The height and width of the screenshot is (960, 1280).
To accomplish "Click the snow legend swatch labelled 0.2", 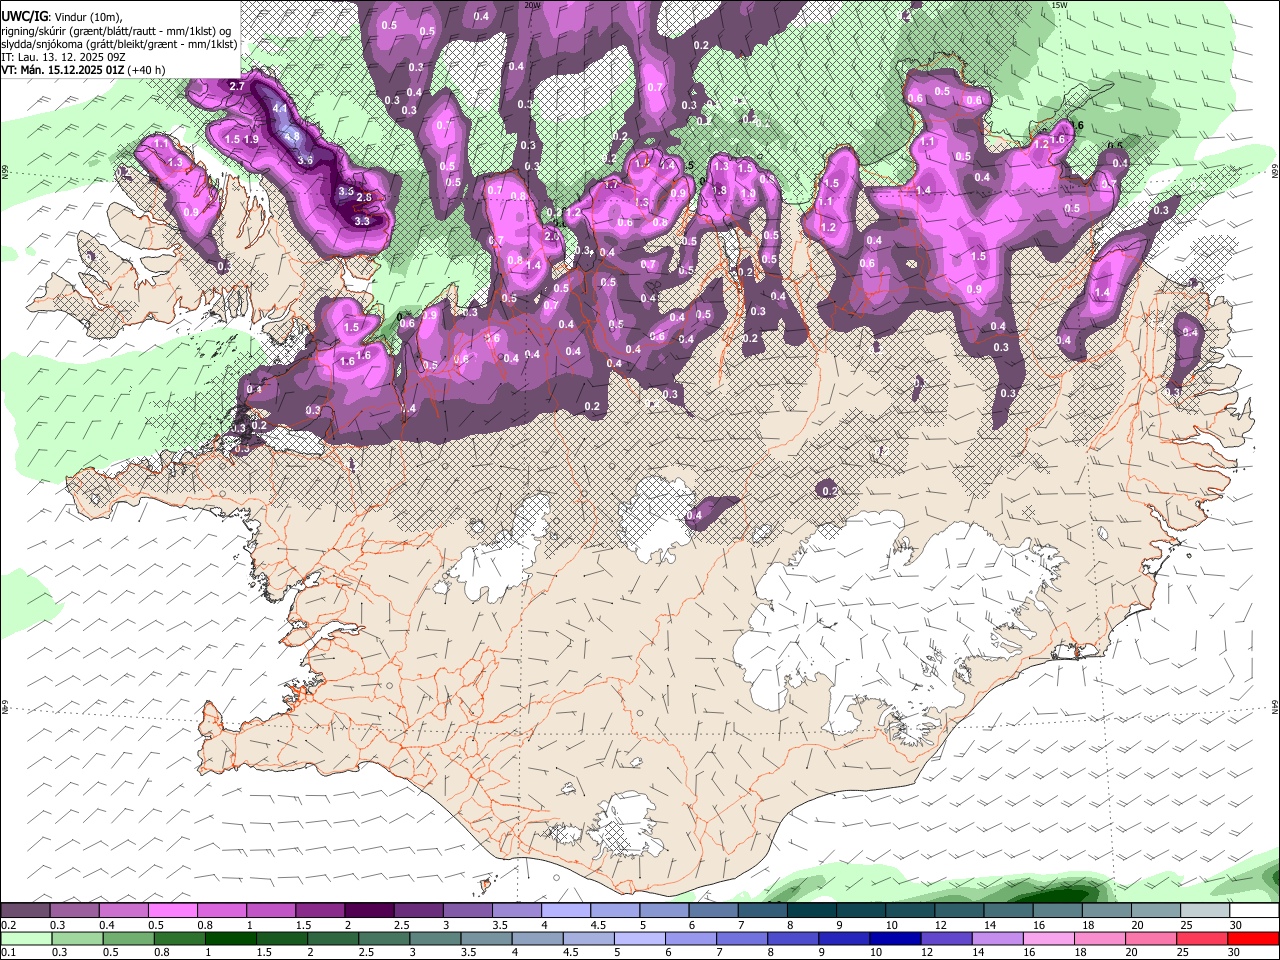I will [25, 911].
